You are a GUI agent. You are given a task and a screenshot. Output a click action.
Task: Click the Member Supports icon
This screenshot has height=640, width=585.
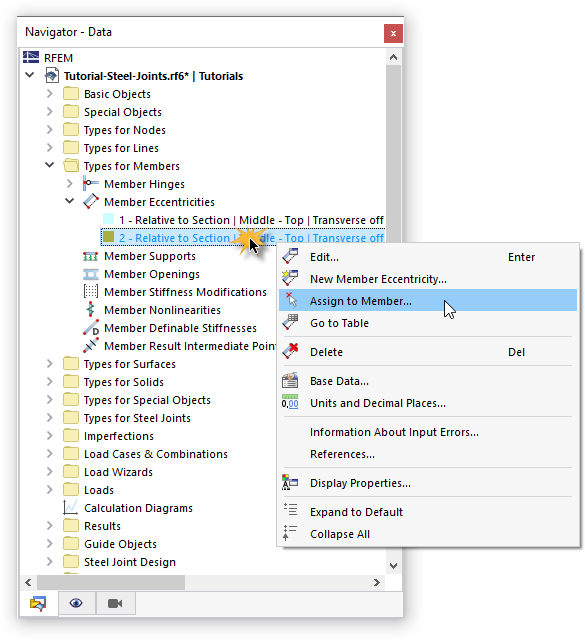(90, 256)
